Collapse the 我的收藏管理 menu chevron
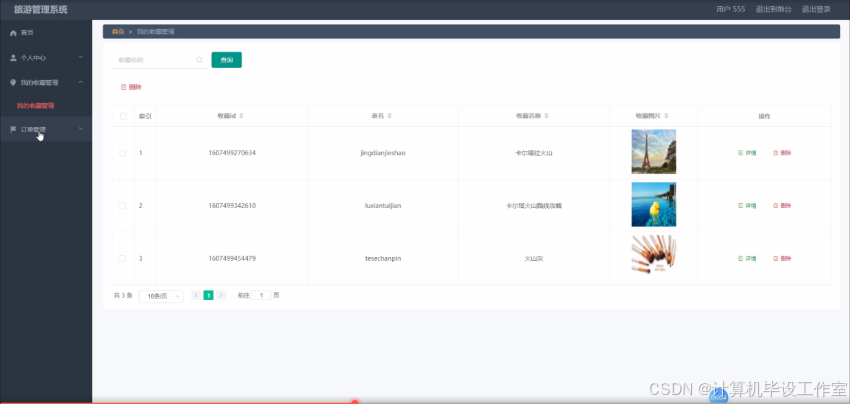This screenshot has height=404, width=851. [80, 82]
